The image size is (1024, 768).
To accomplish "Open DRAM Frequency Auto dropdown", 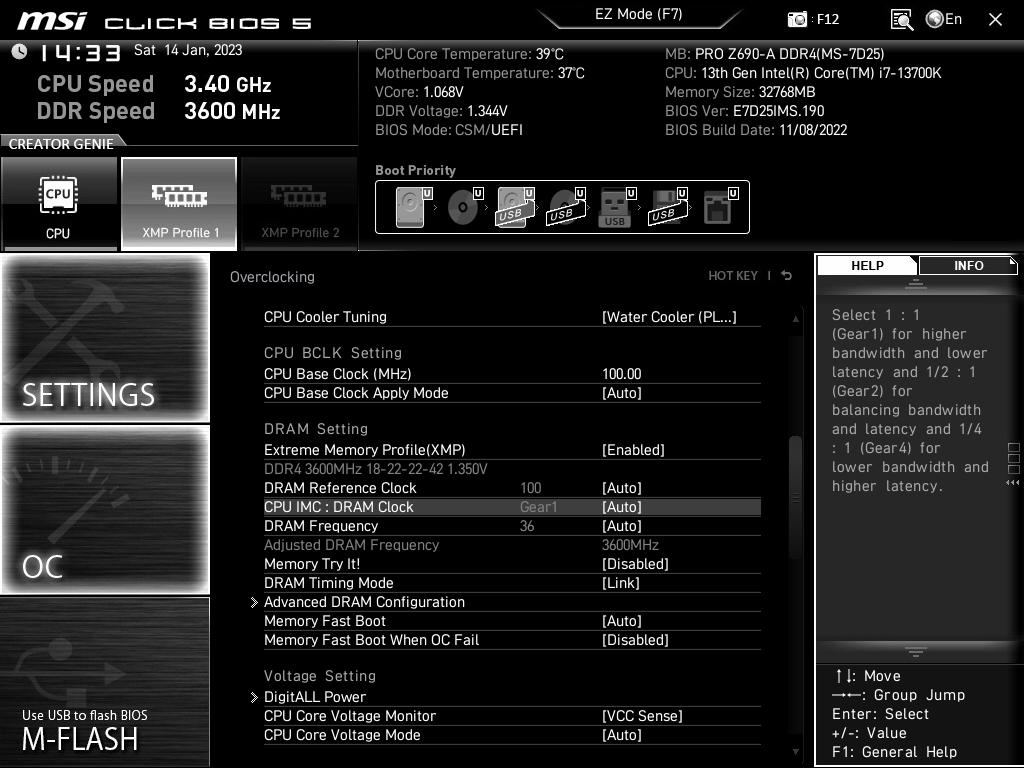I will [622, 526].
